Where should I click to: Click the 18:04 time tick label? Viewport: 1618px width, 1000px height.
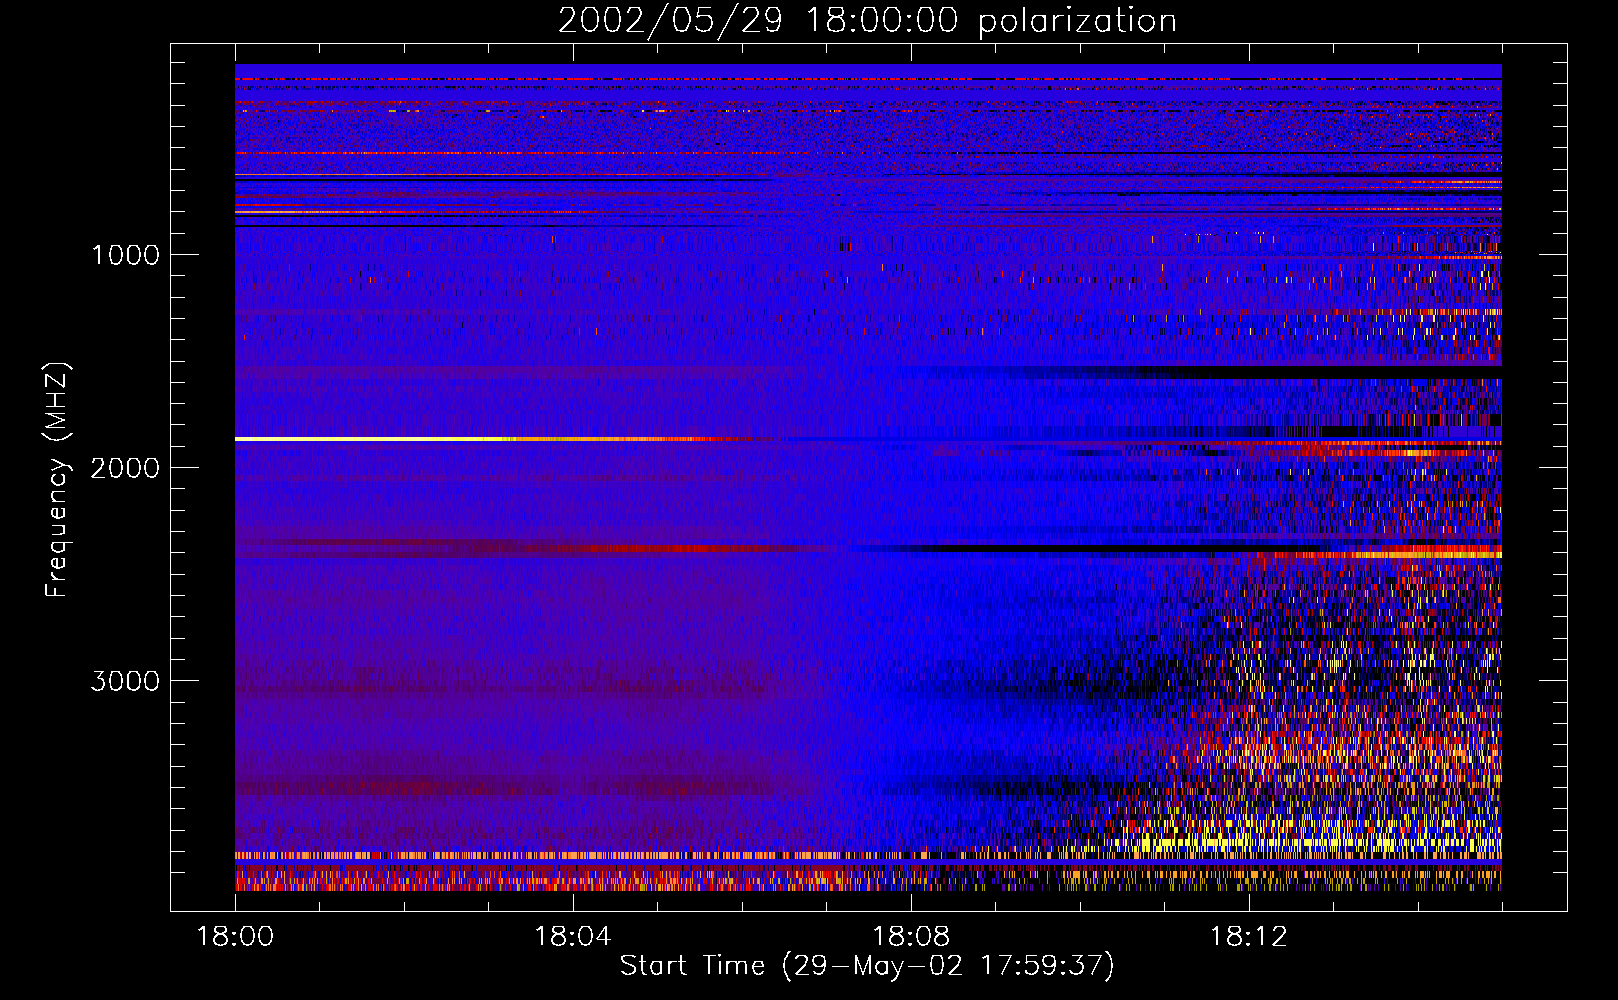(x=573, y=937)
